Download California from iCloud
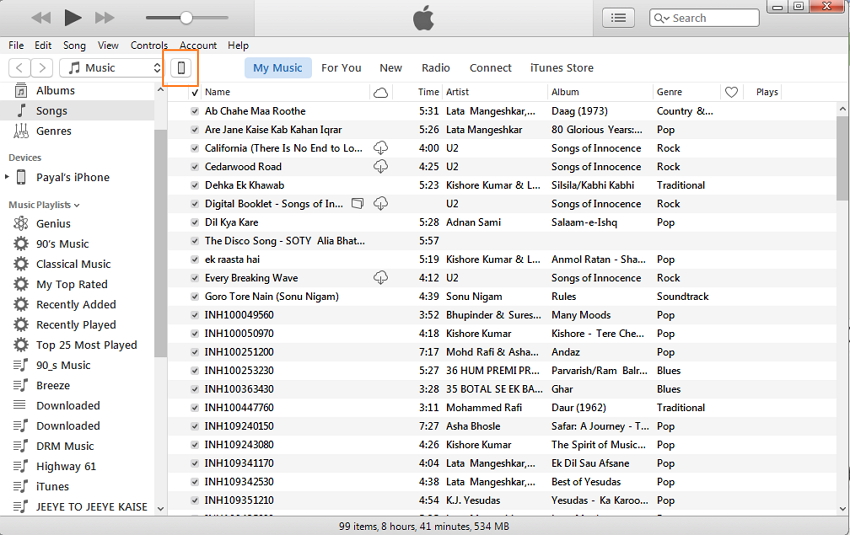This screenshot has height=535, width=850. [x=381, y=148]
